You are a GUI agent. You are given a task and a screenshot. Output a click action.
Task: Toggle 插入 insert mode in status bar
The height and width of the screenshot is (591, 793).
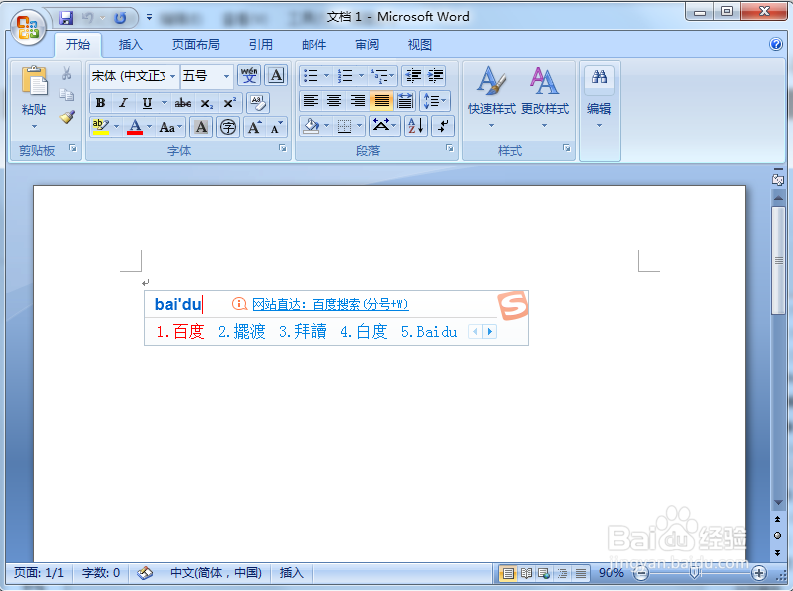292,573
